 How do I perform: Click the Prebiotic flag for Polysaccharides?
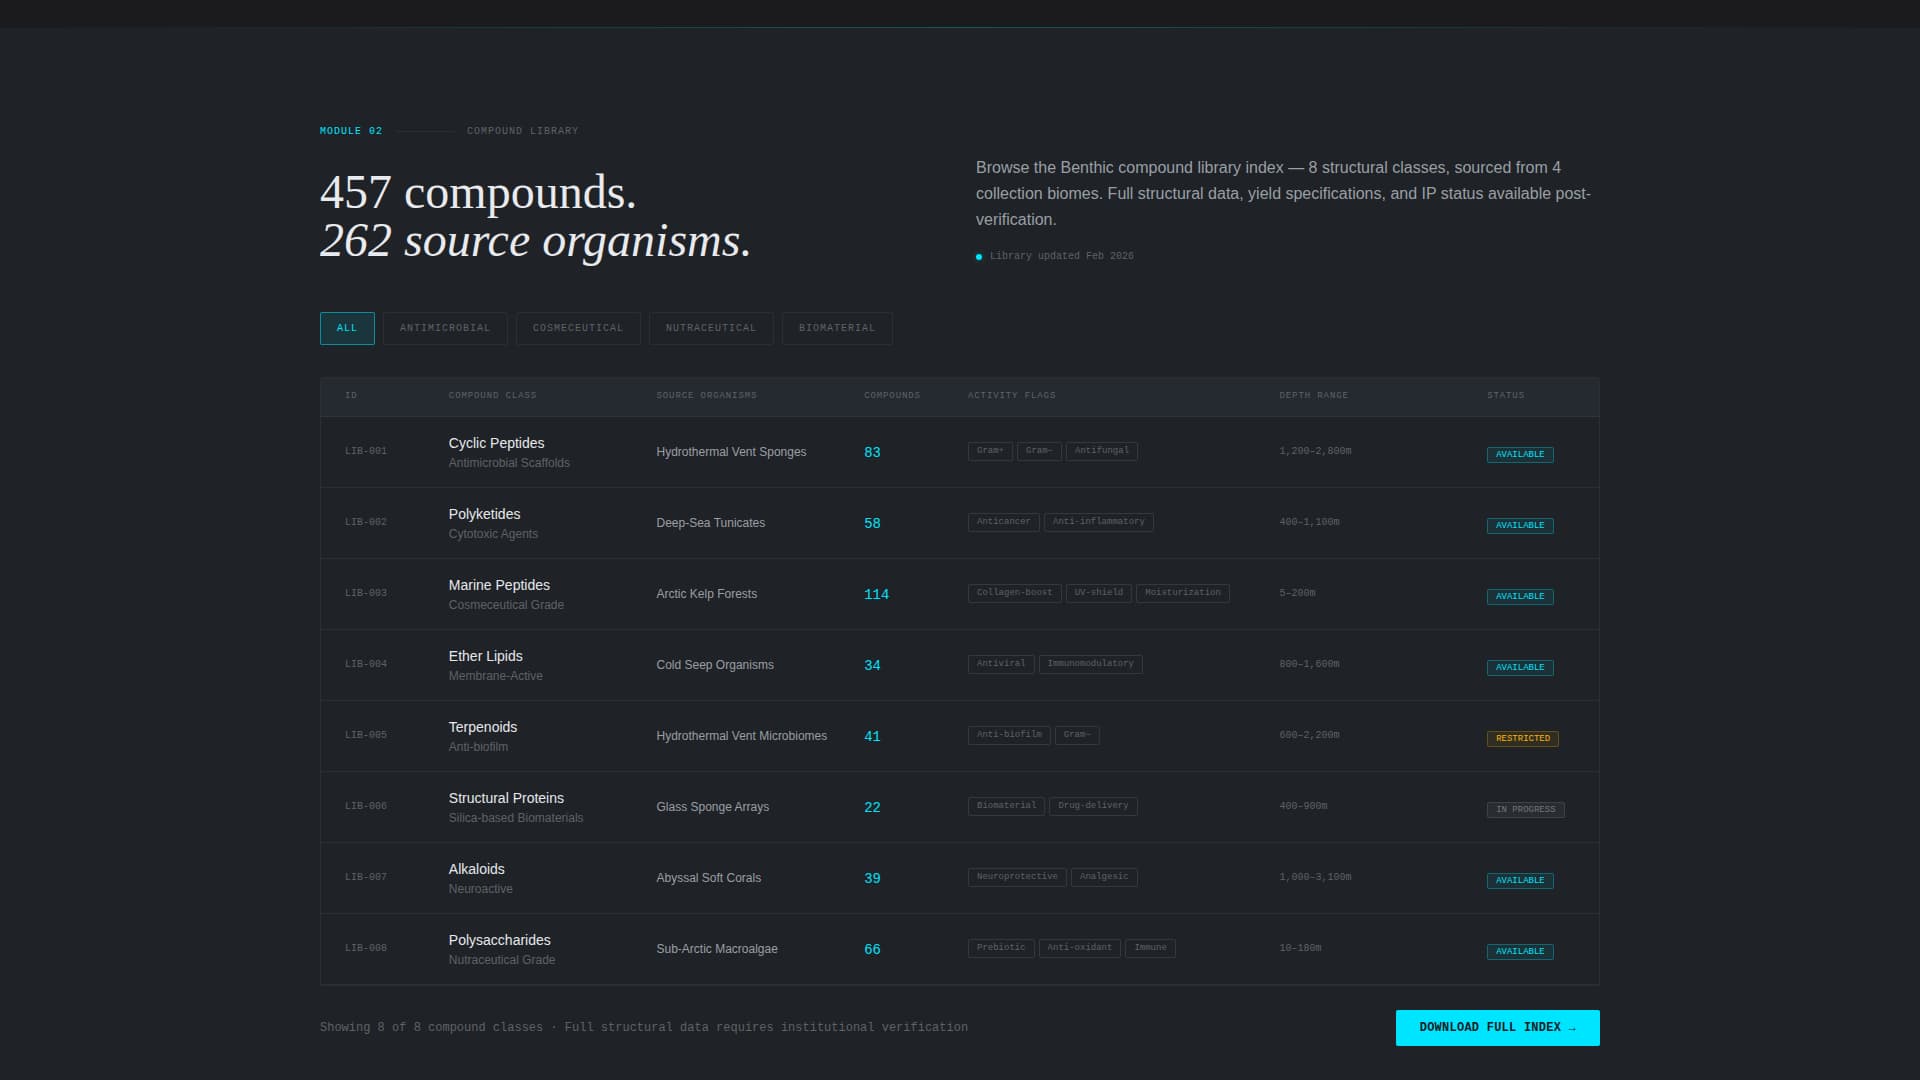click(x=1000, y=947)
